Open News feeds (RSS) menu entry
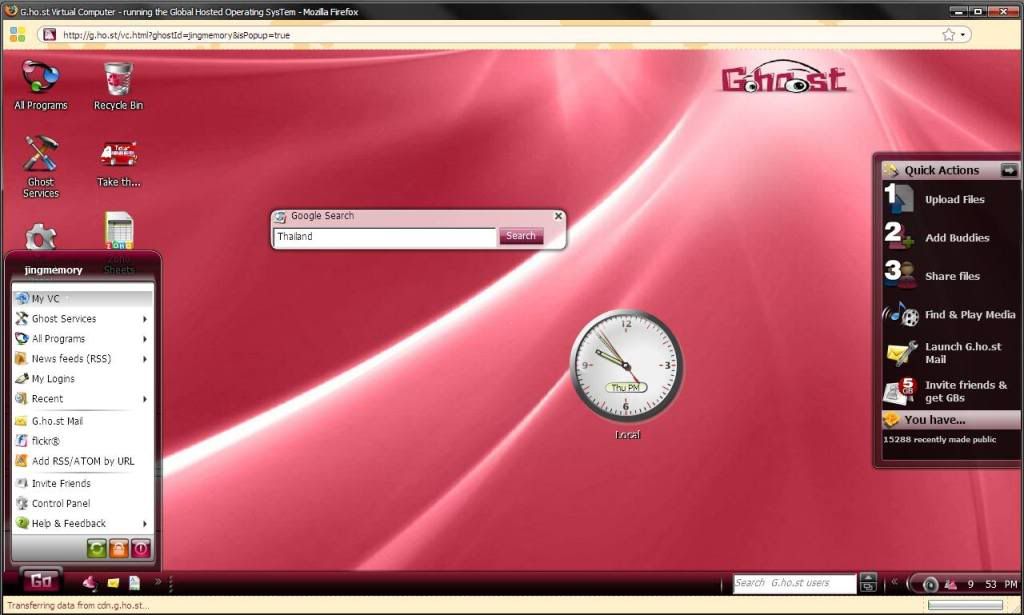The width and height of the screenshot is (1024, 615). pyautogui.click(x=82, y=358)
